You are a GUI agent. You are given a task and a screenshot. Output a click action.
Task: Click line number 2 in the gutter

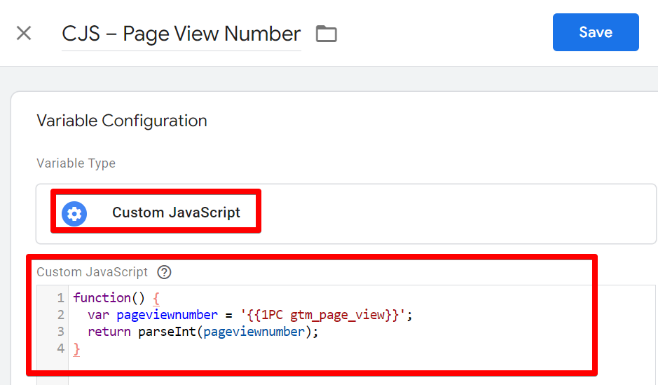coord(61,315)
